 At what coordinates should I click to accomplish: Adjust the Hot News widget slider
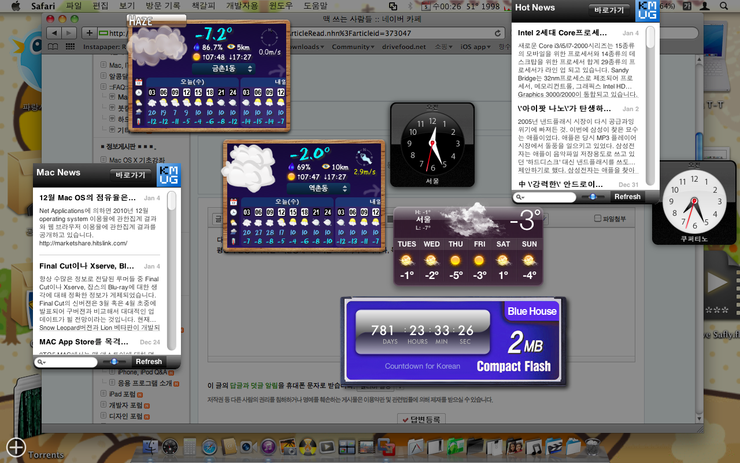click(x=593, y=196)
